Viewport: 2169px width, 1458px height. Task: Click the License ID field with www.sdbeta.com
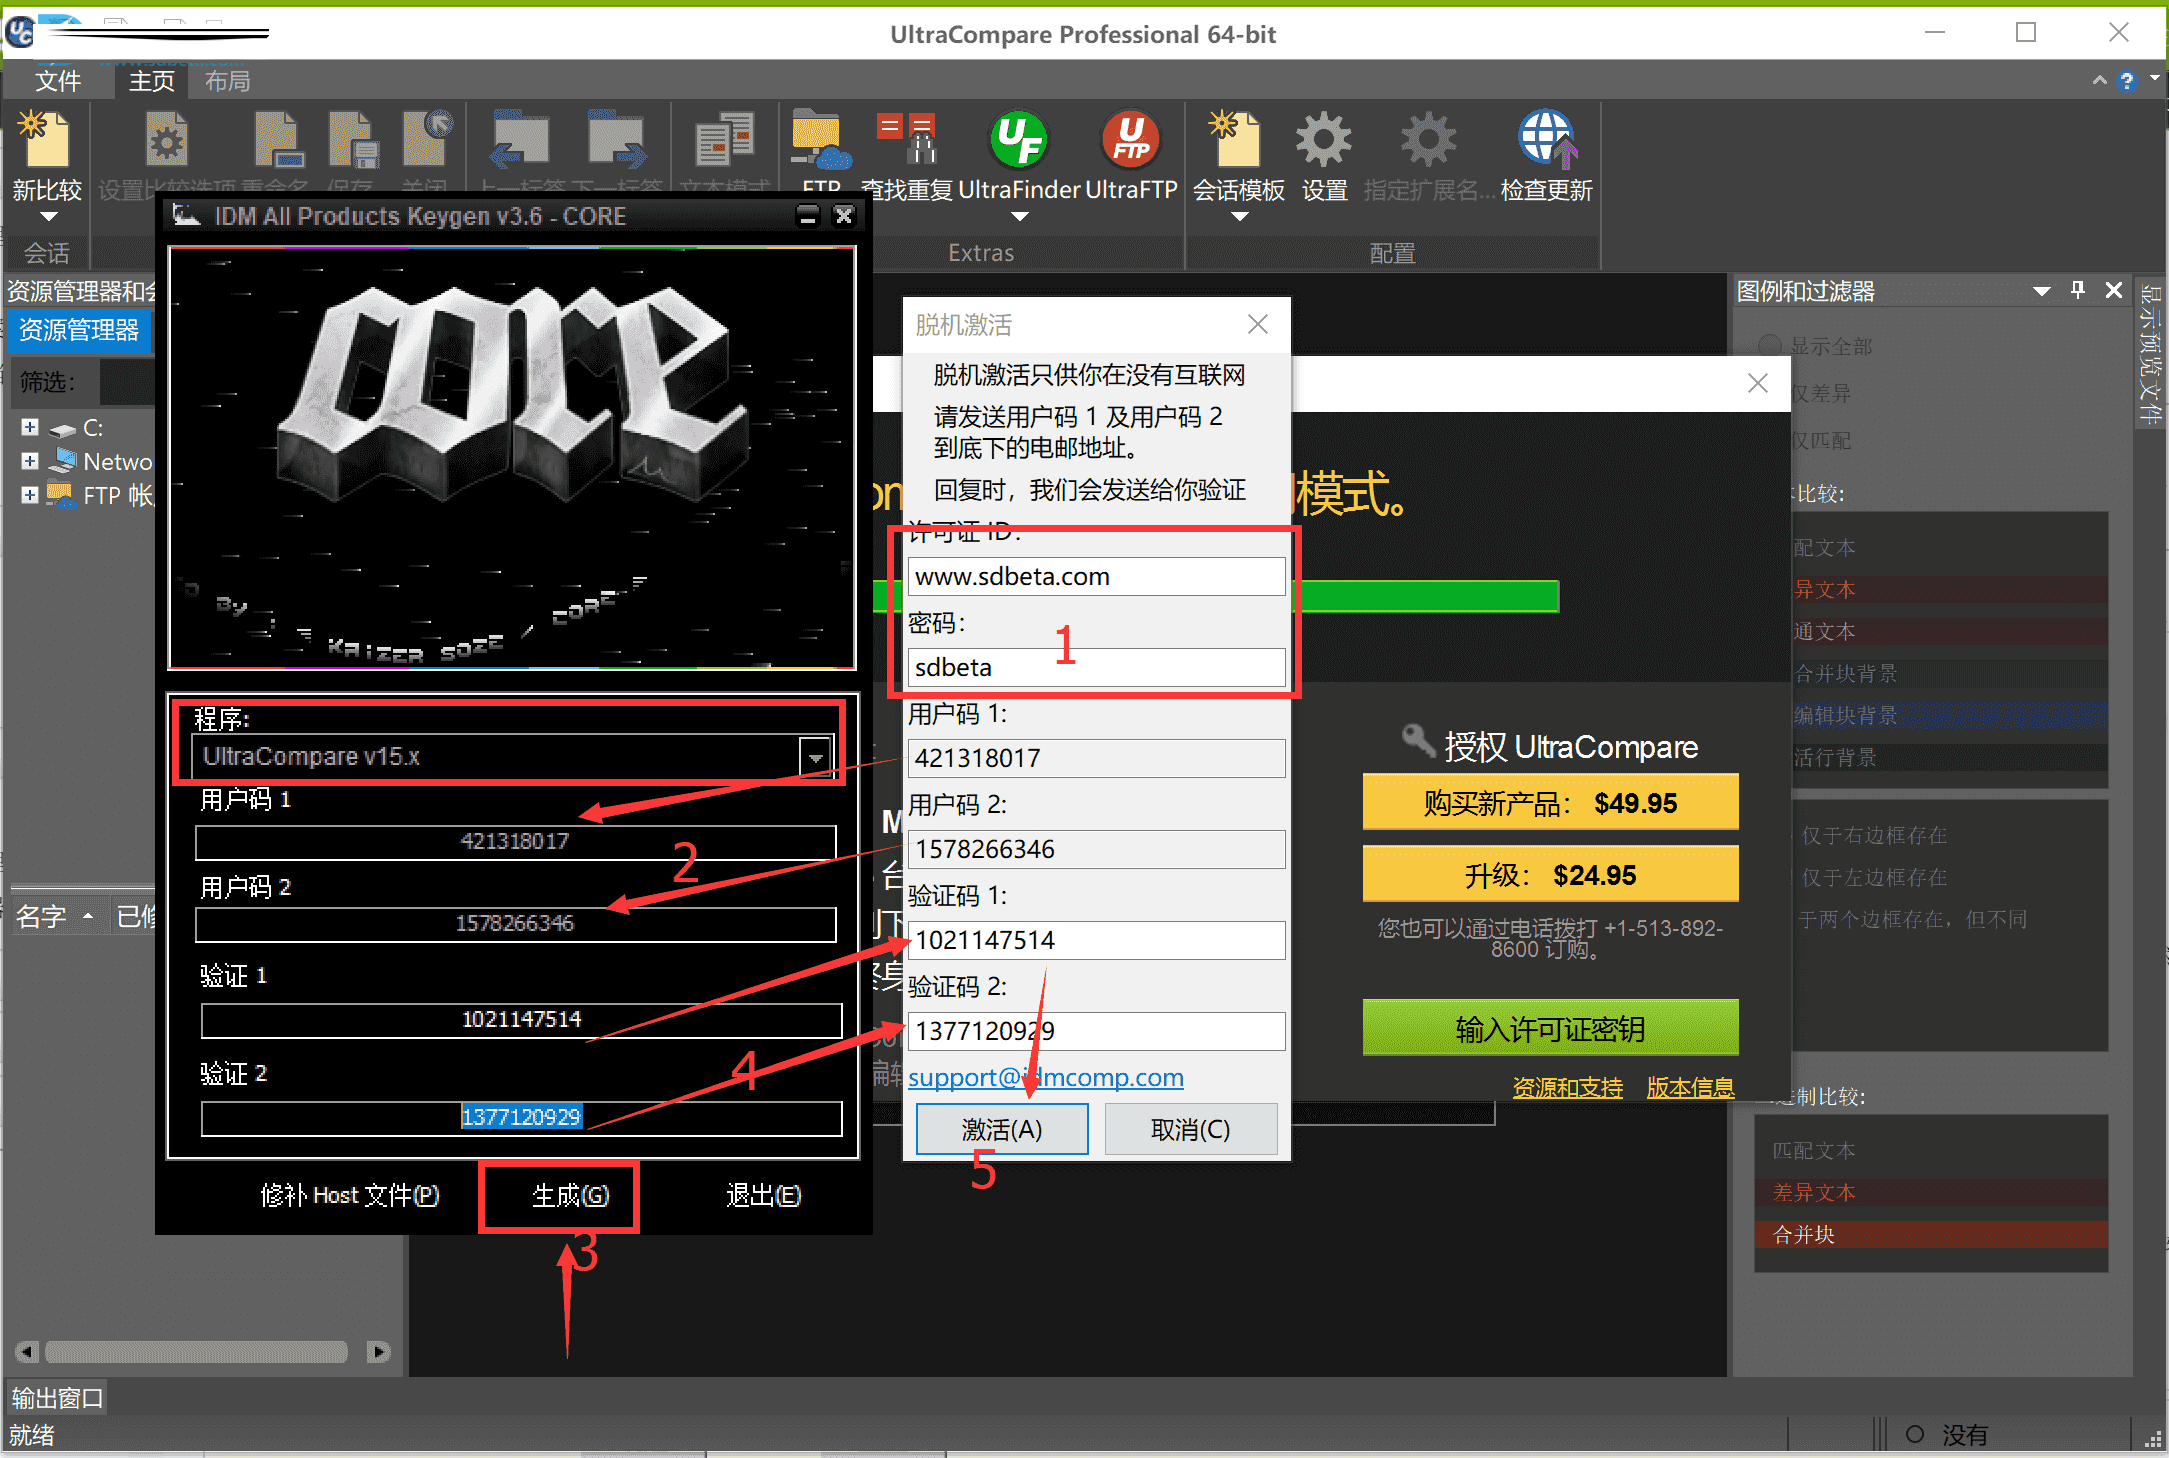[x=1096, y=576]
